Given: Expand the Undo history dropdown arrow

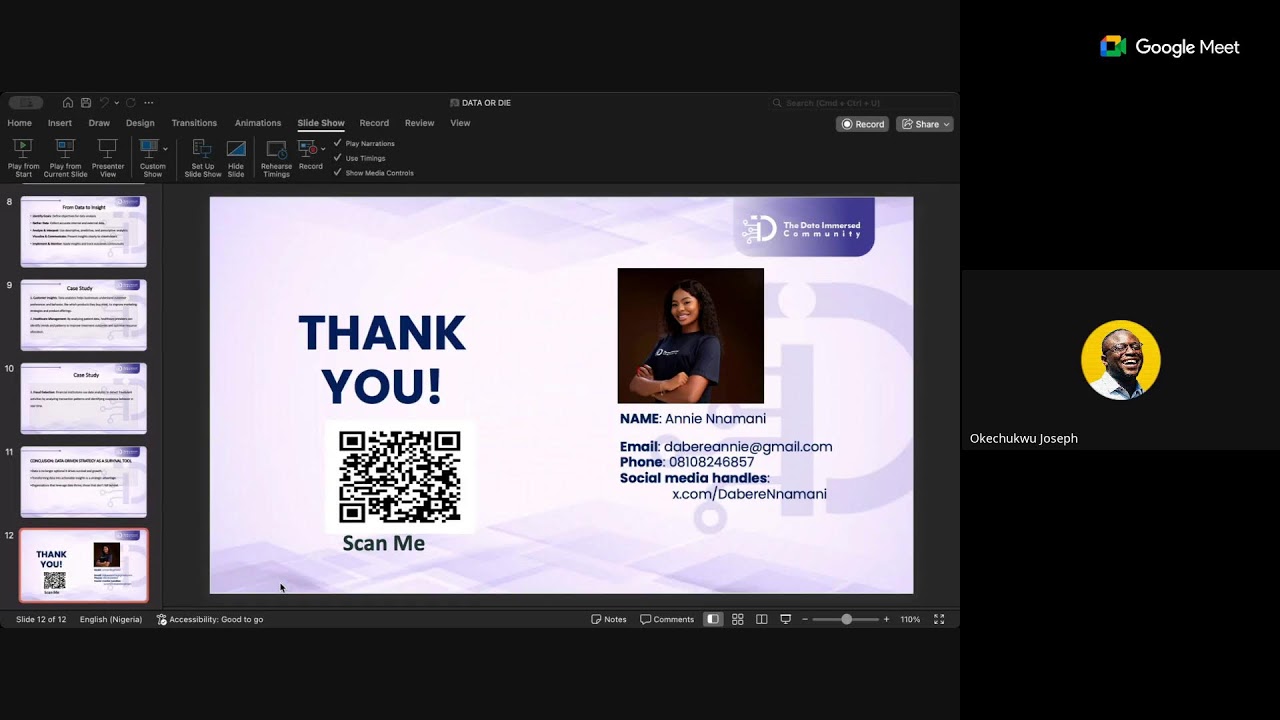Looking at the screenshot, I should click(x=116, y=103).
